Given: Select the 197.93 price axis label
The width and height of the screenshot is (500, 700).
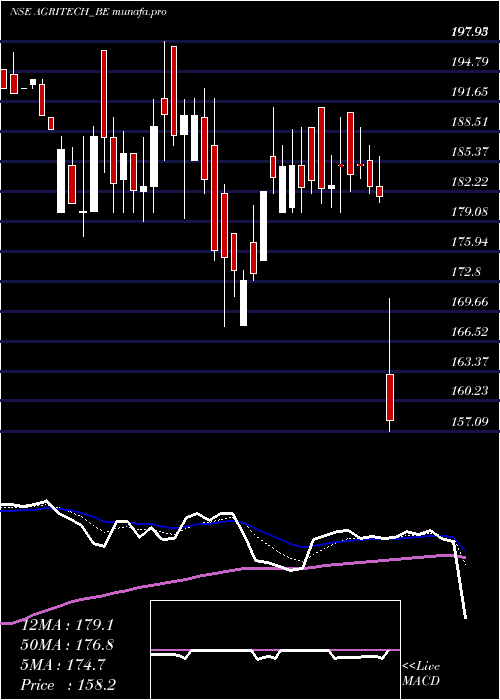Looking at the screenshot, I should (470, 32).
